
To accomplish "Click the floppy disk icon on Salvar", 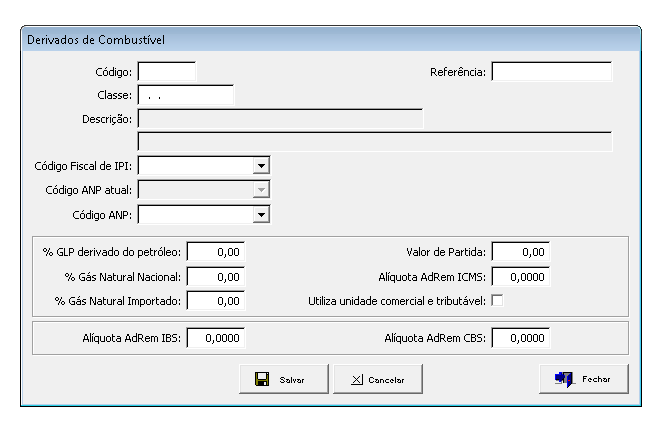I will [261, 380].
